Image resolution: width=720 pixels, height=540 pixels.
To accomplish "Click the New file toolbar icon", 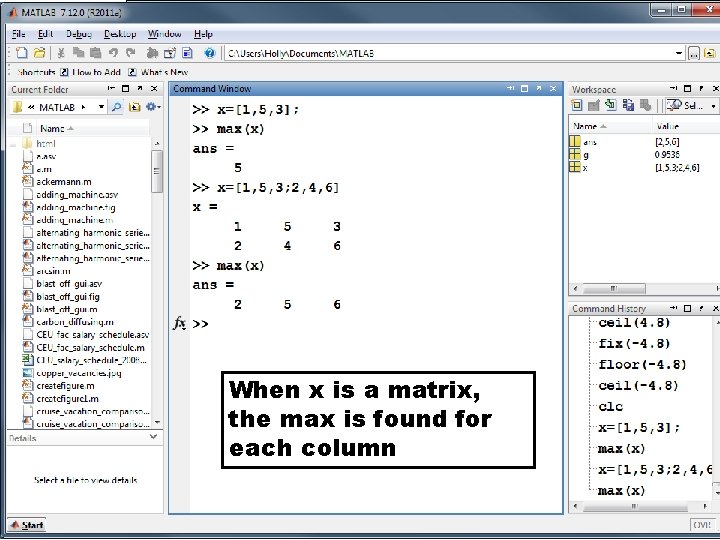I will 22,53.
